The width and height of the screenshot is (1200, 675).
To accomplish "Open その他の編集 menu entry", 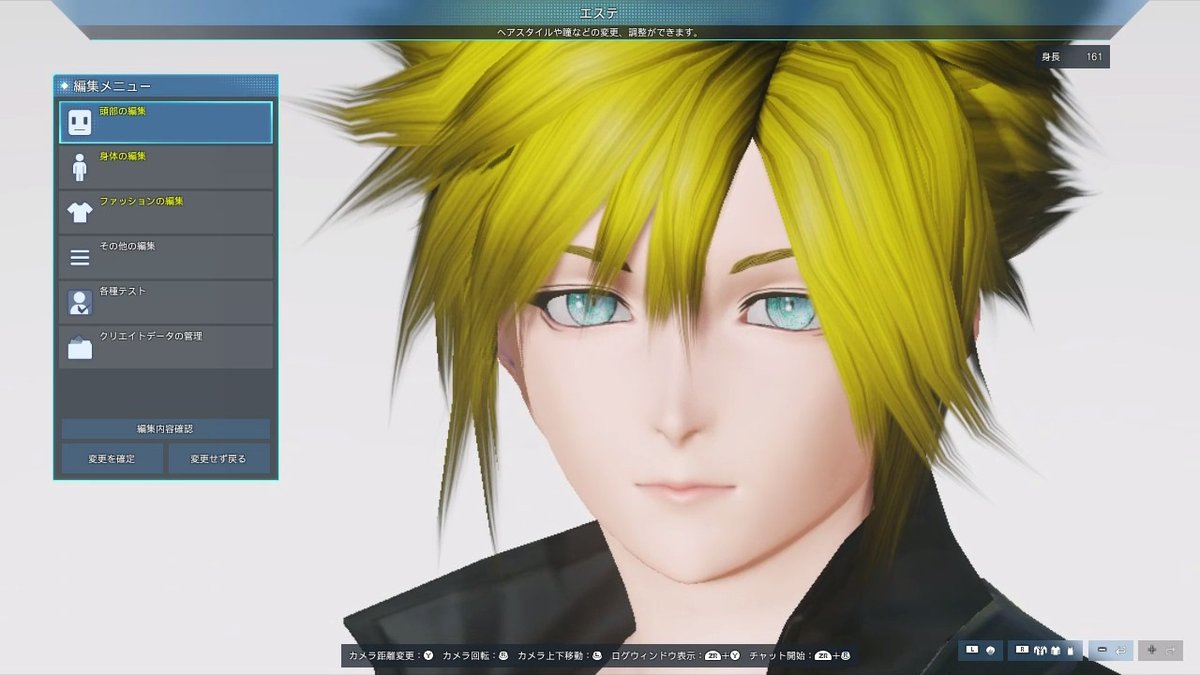I will (166, 257).
